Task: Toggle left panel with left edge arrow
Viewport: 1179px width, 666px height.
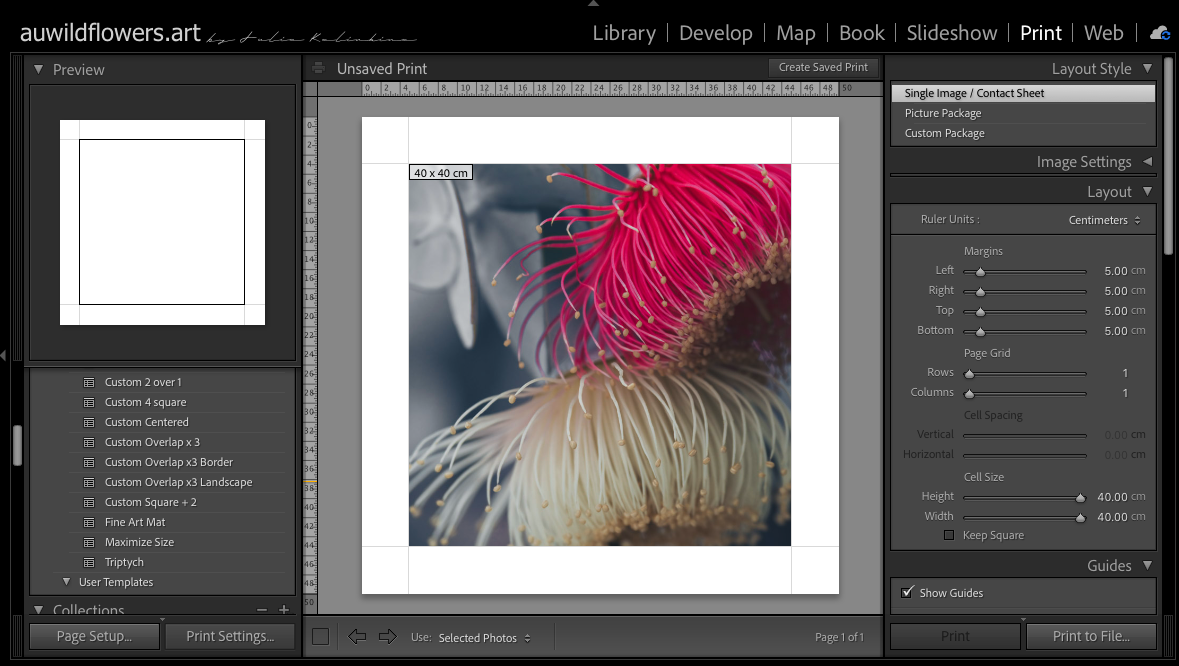Action: pyautogui.click(x=4, y=355)
